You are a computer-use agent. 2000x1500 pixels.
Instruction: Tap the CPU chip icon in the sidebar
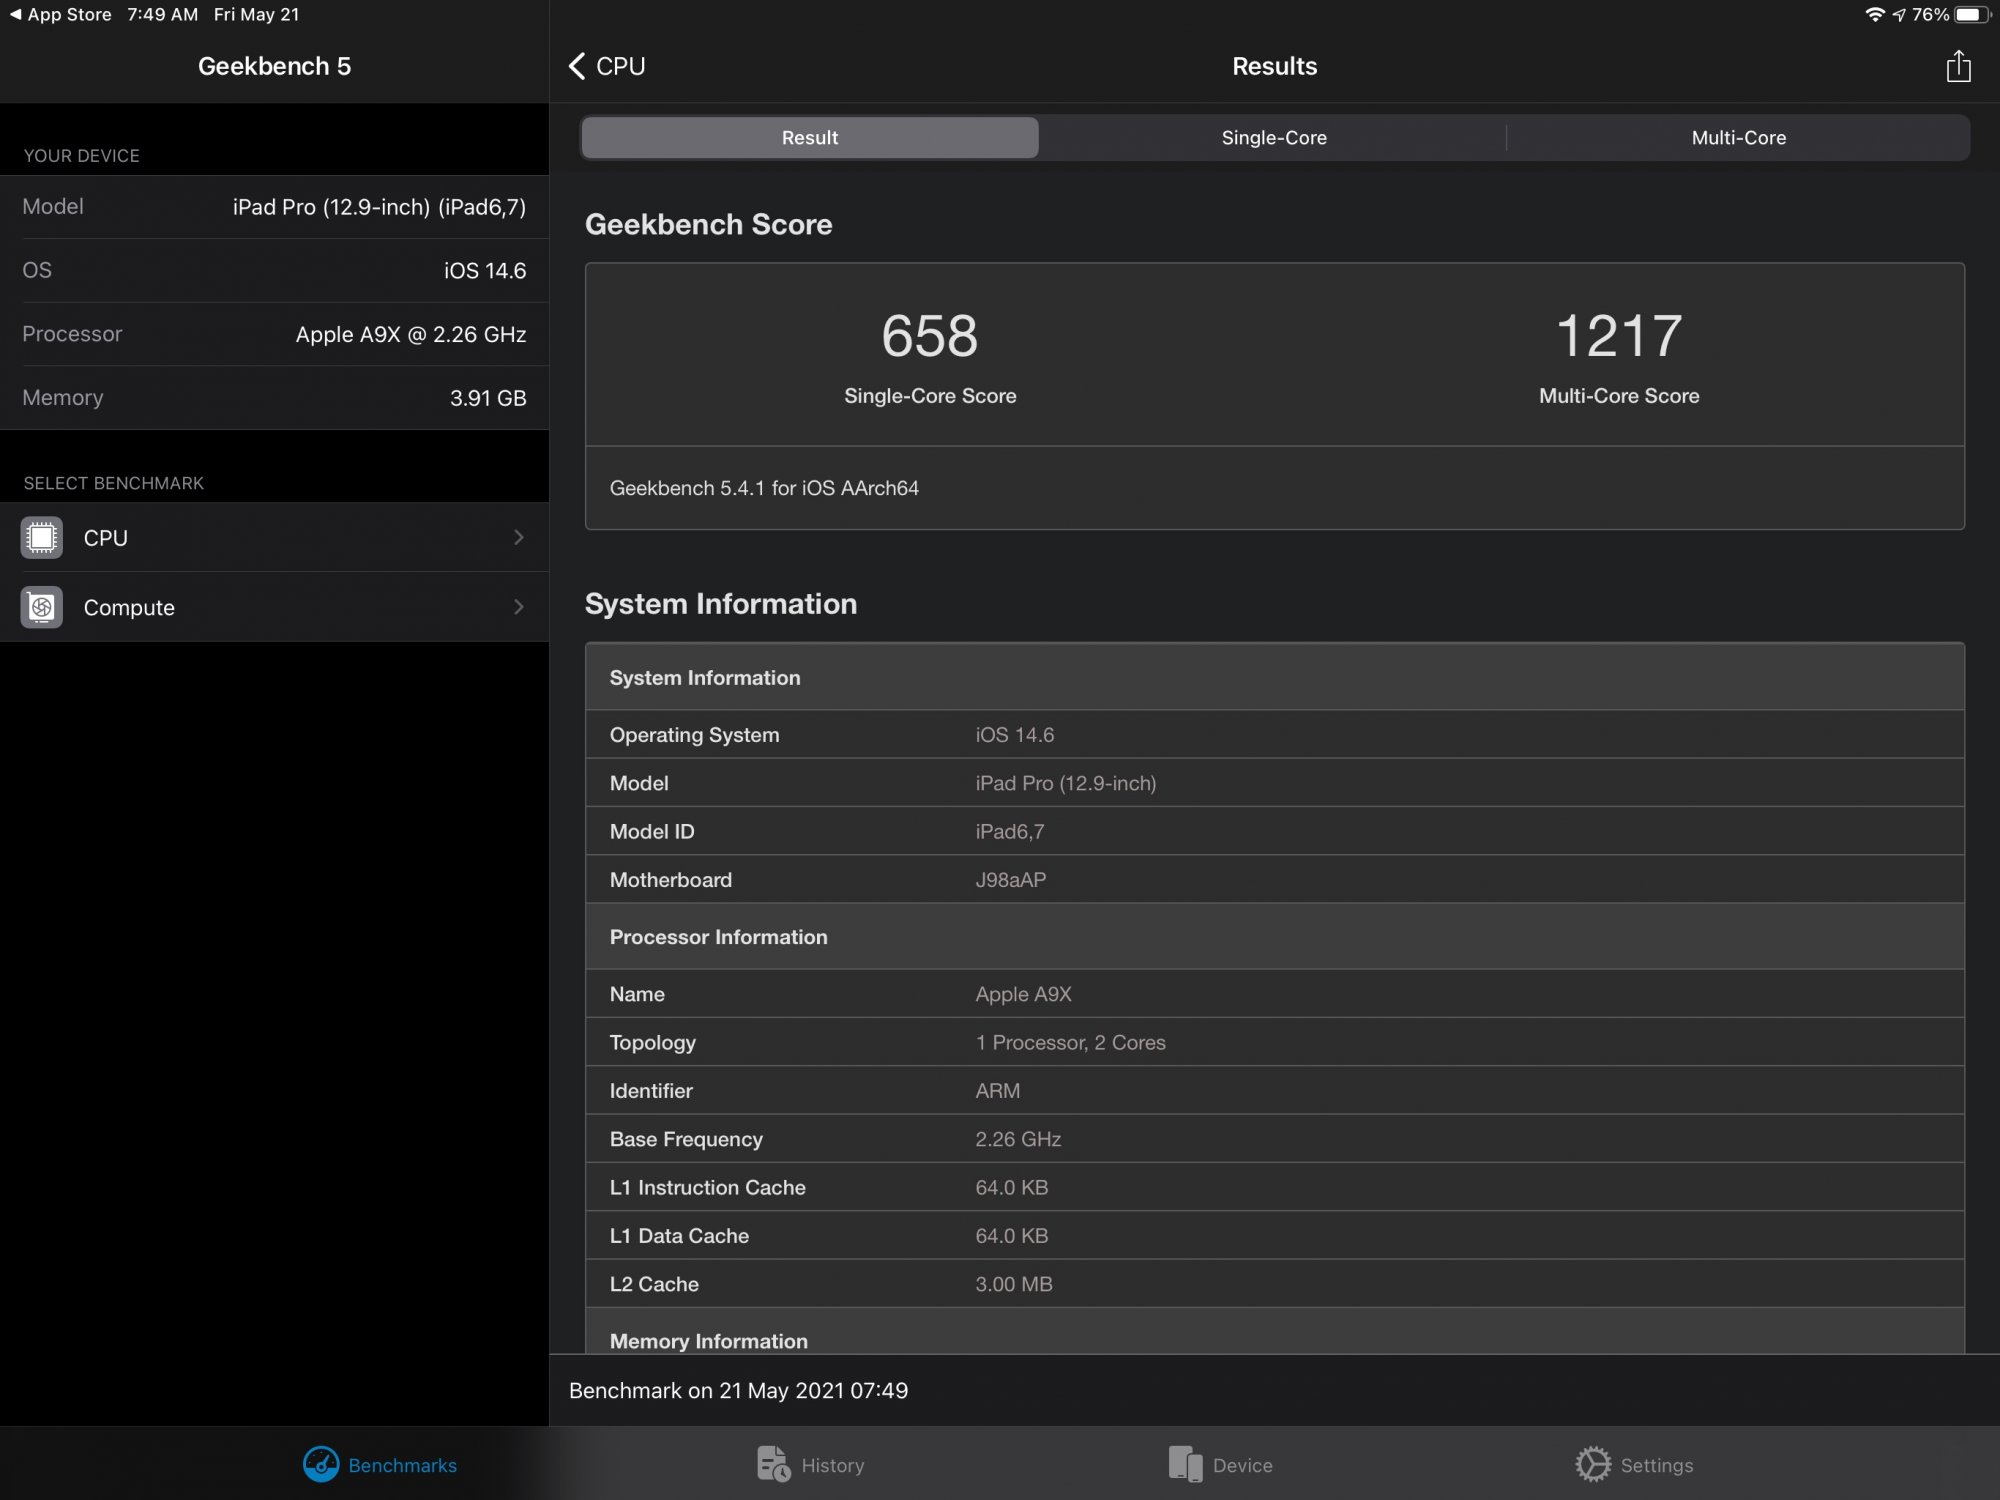[x=42, y=538]
